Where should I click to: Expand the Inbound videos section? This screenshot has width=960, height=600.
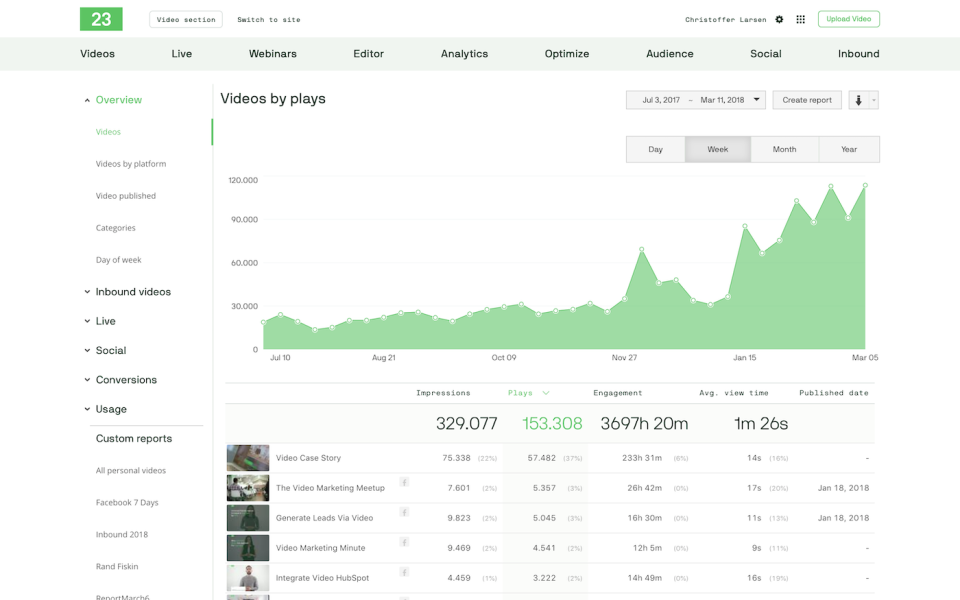pos(135,291)
